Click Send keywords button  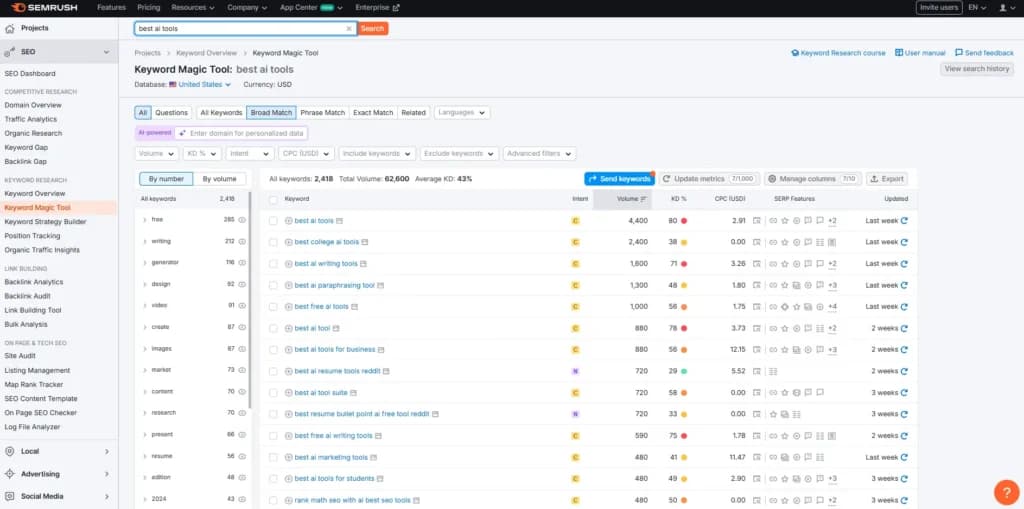point(619,179)
